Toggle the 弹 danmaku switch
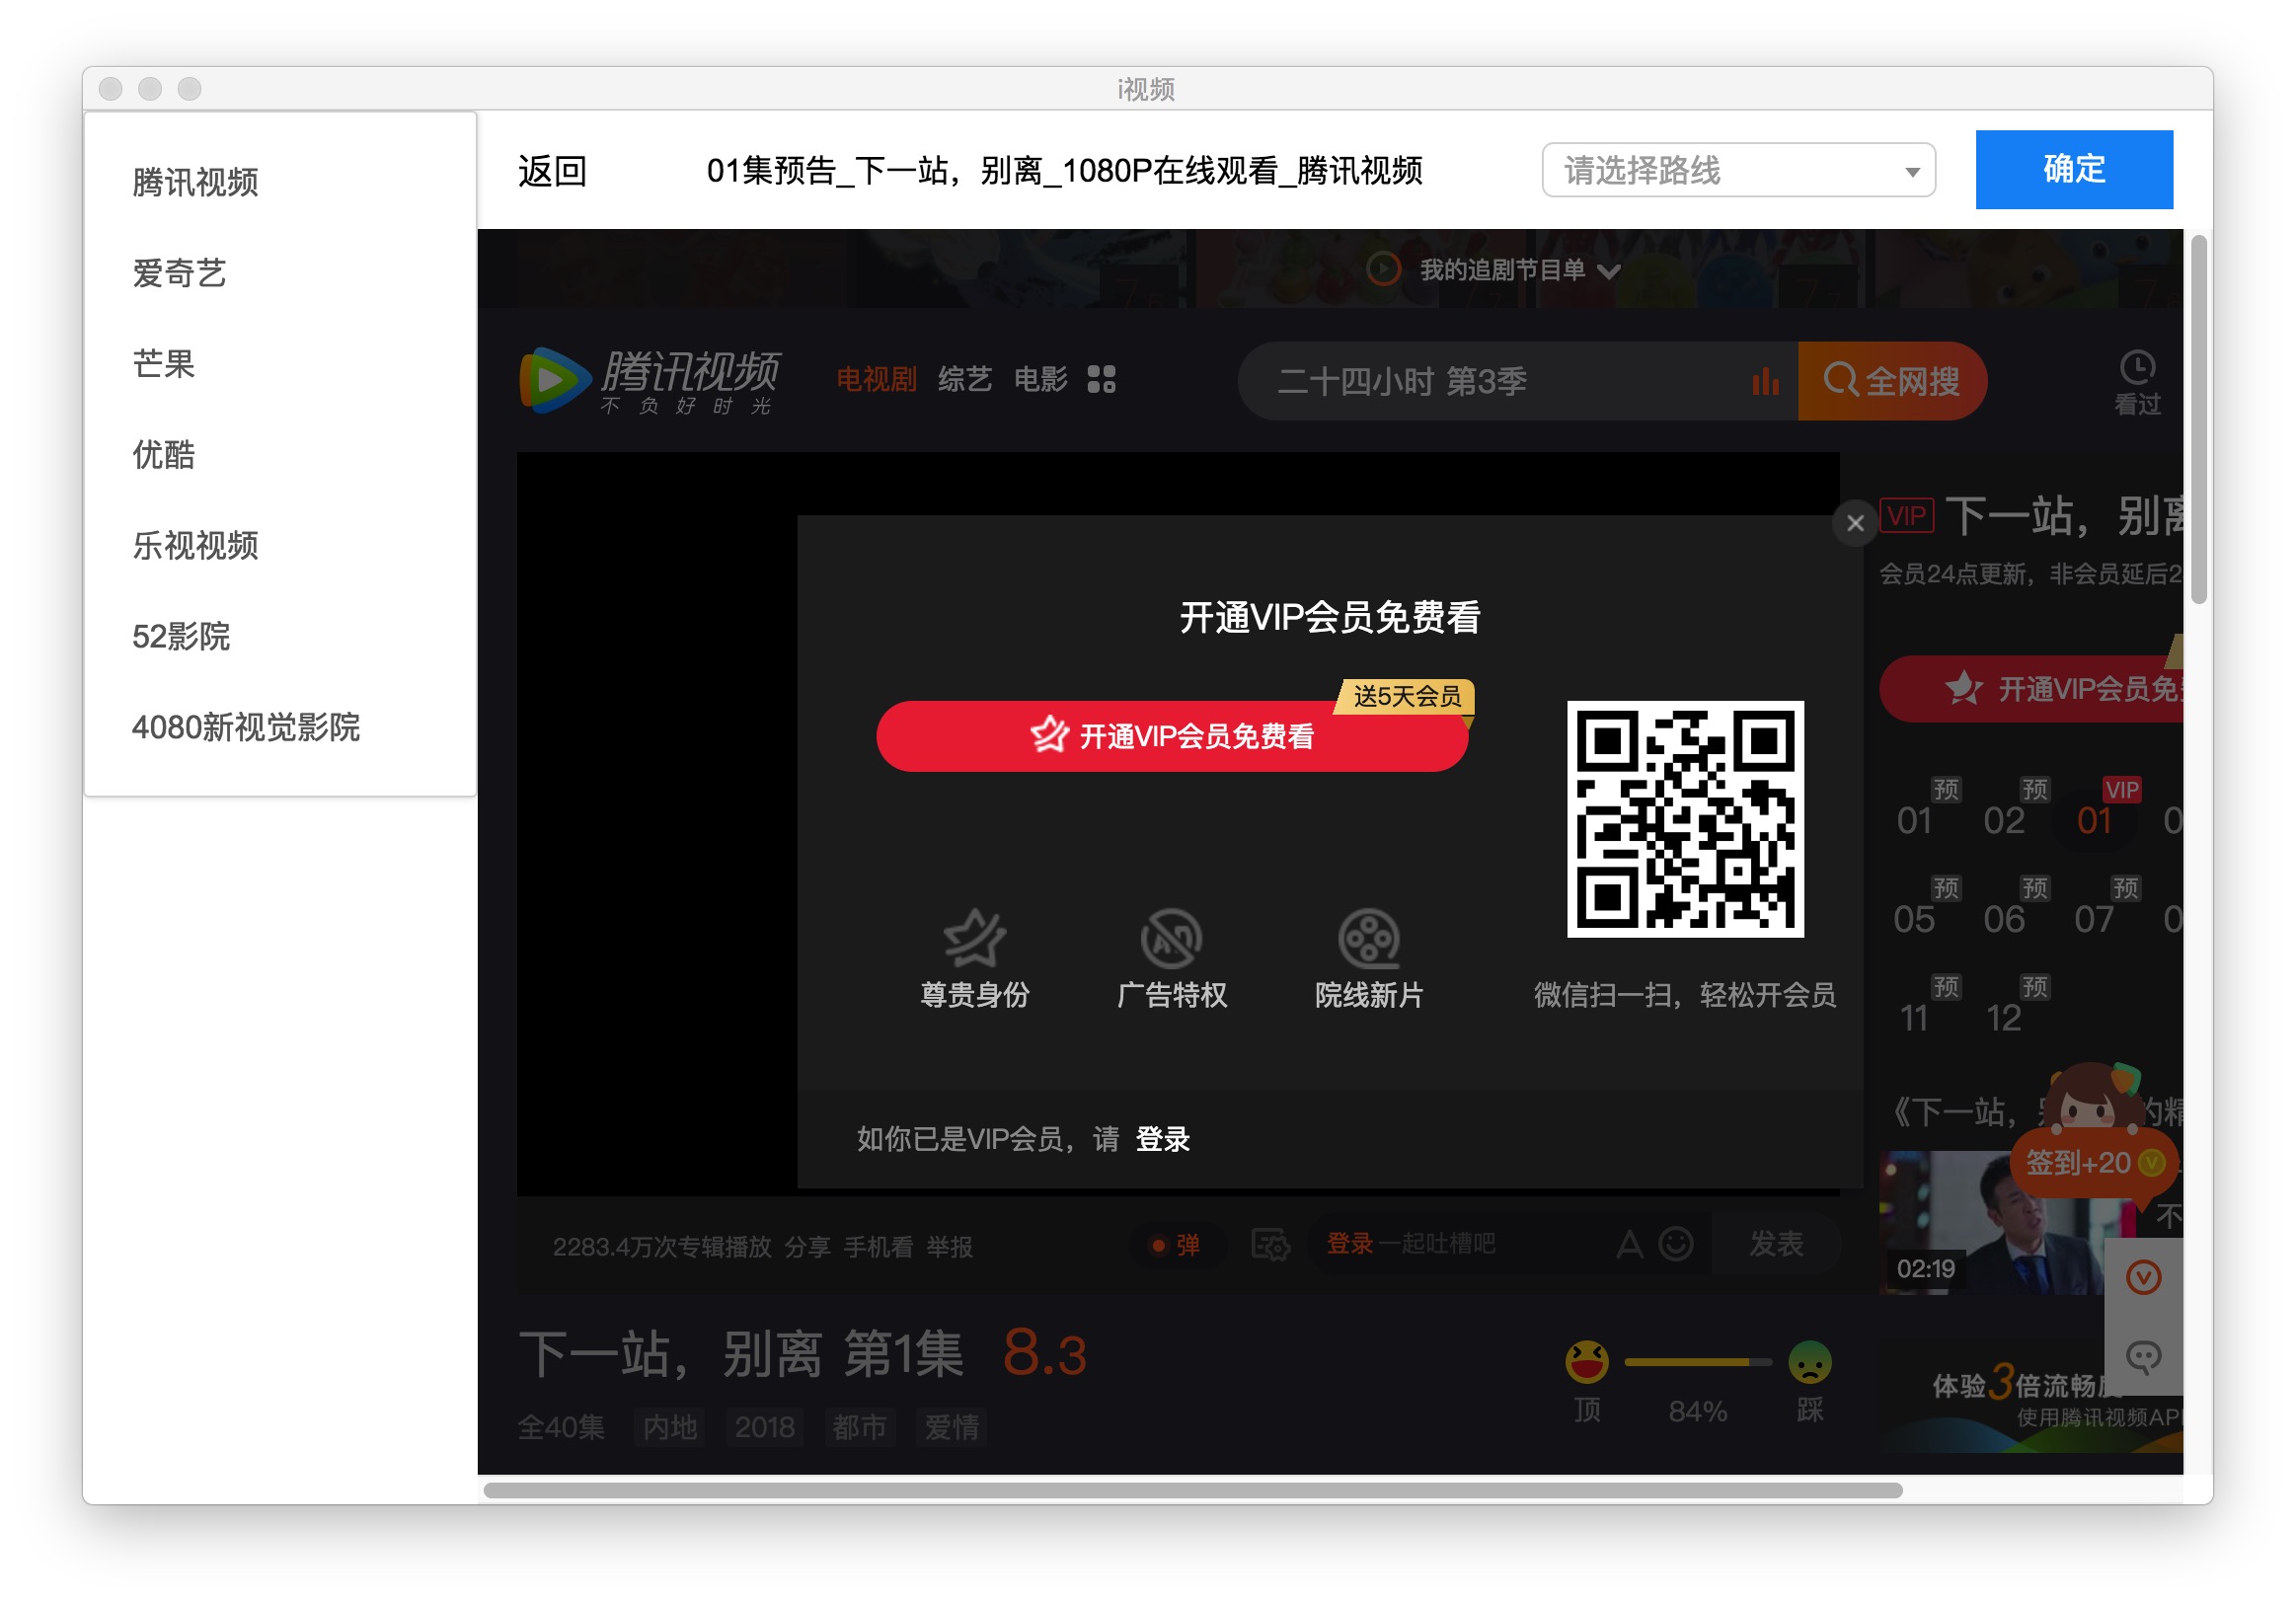Screen dimensions: 2296x1603 (1176, 1245)
